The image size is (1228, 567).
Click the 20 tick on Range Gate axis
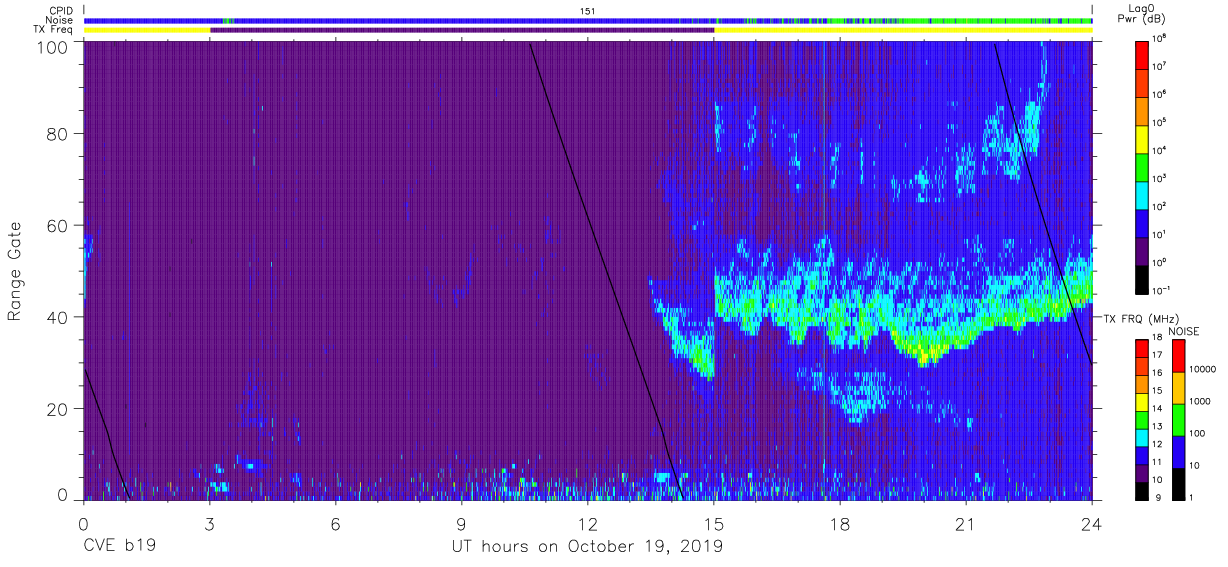pyautogui.click(x=57, y=408)
